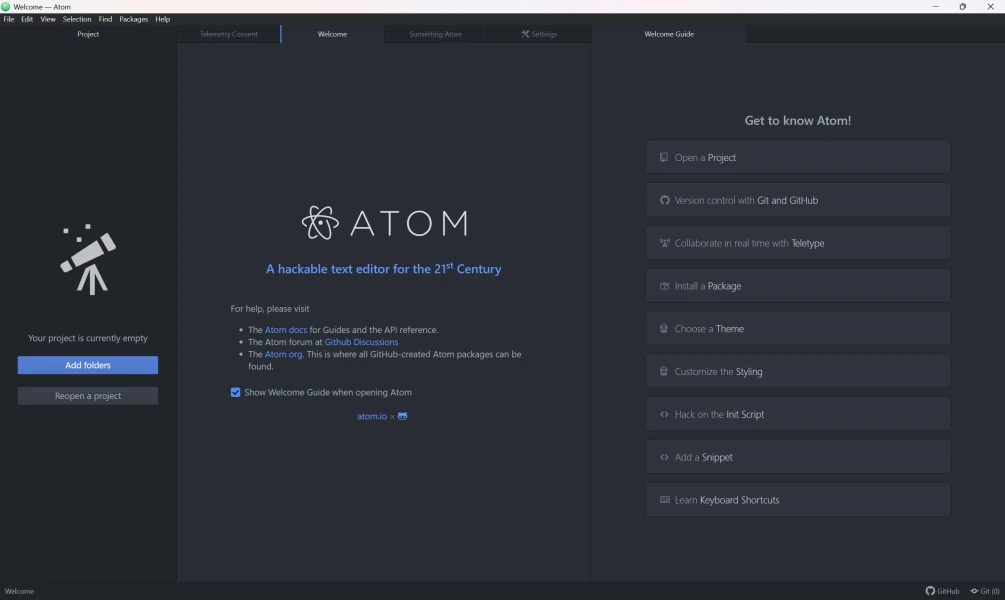1005x600 pixels.
Task: Click the Atom logo in Welcome pane
Action: 384,222
